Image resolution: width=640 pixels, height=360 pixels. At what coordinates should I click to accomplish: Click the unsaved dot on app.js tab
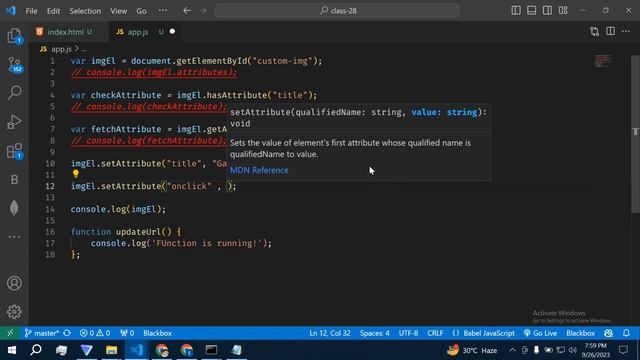pyautogui.click(x=172, y=31)
